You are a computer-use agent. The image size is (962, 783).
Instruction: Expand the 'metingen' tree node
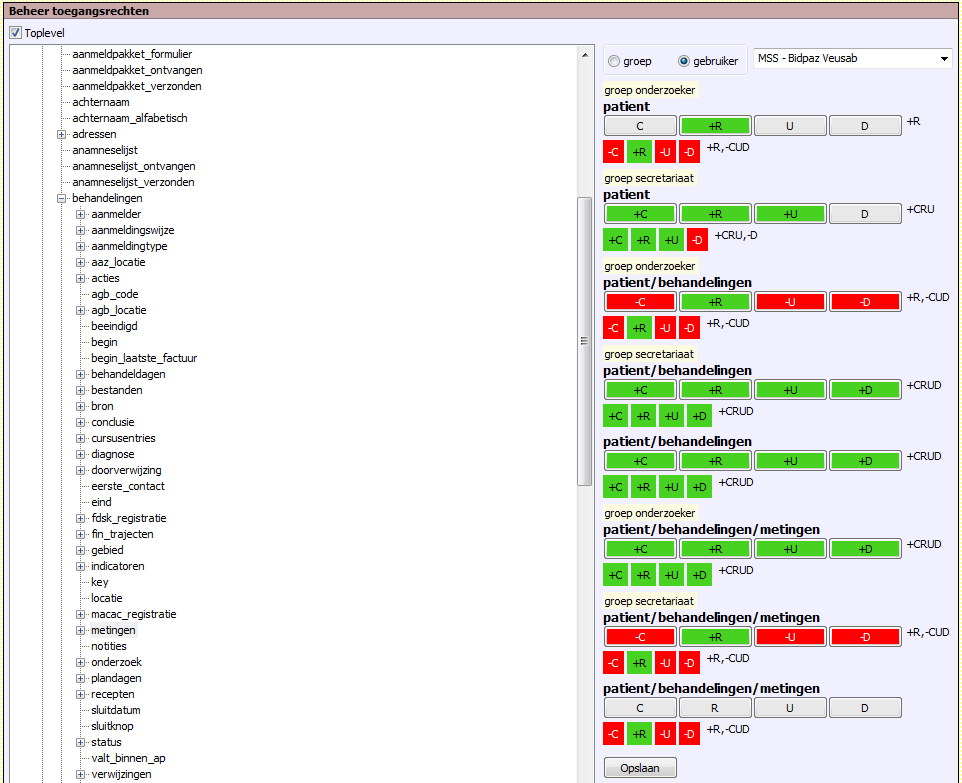81,630
